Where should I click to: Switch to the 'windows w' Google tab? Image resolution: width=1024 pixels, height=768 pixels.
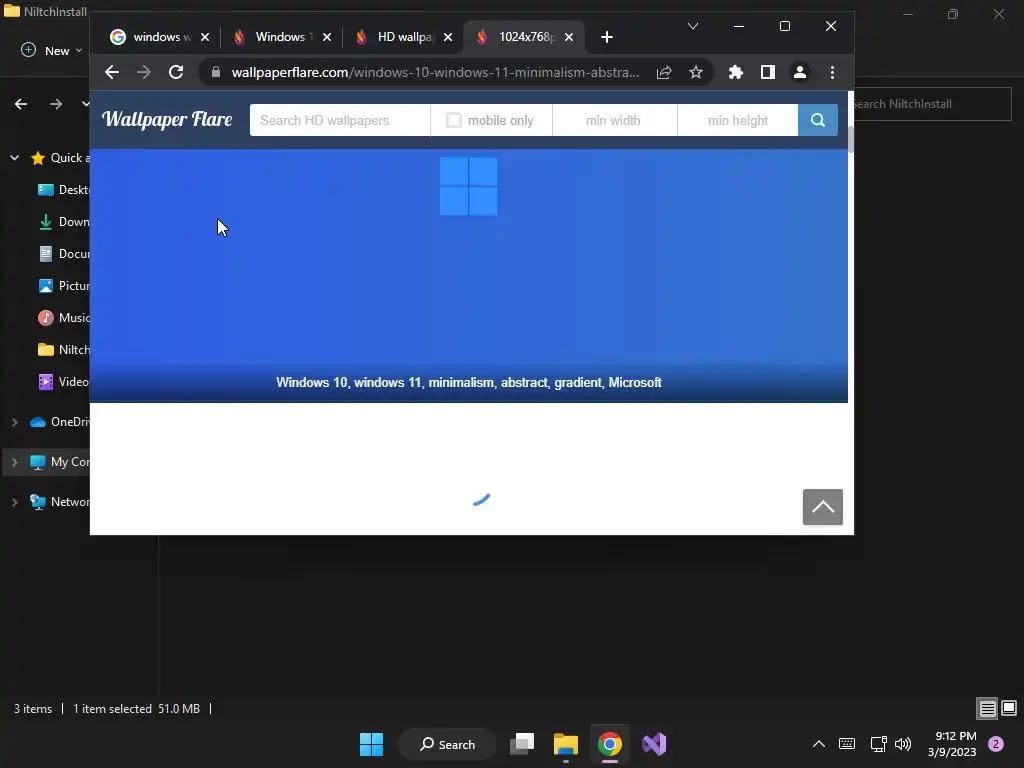click(152, 37)
